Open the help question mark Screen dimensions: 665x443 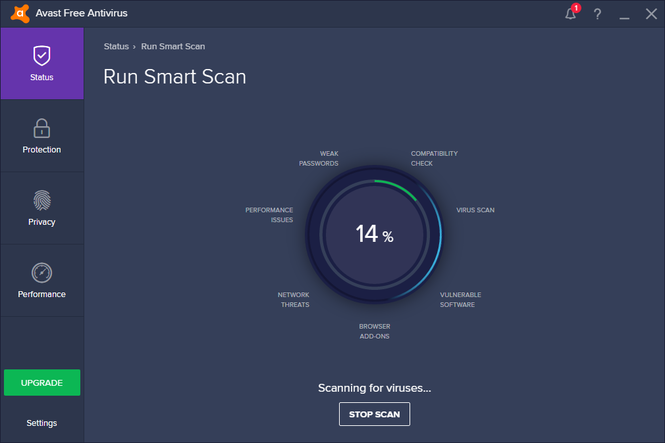click(x=597, y=14)
